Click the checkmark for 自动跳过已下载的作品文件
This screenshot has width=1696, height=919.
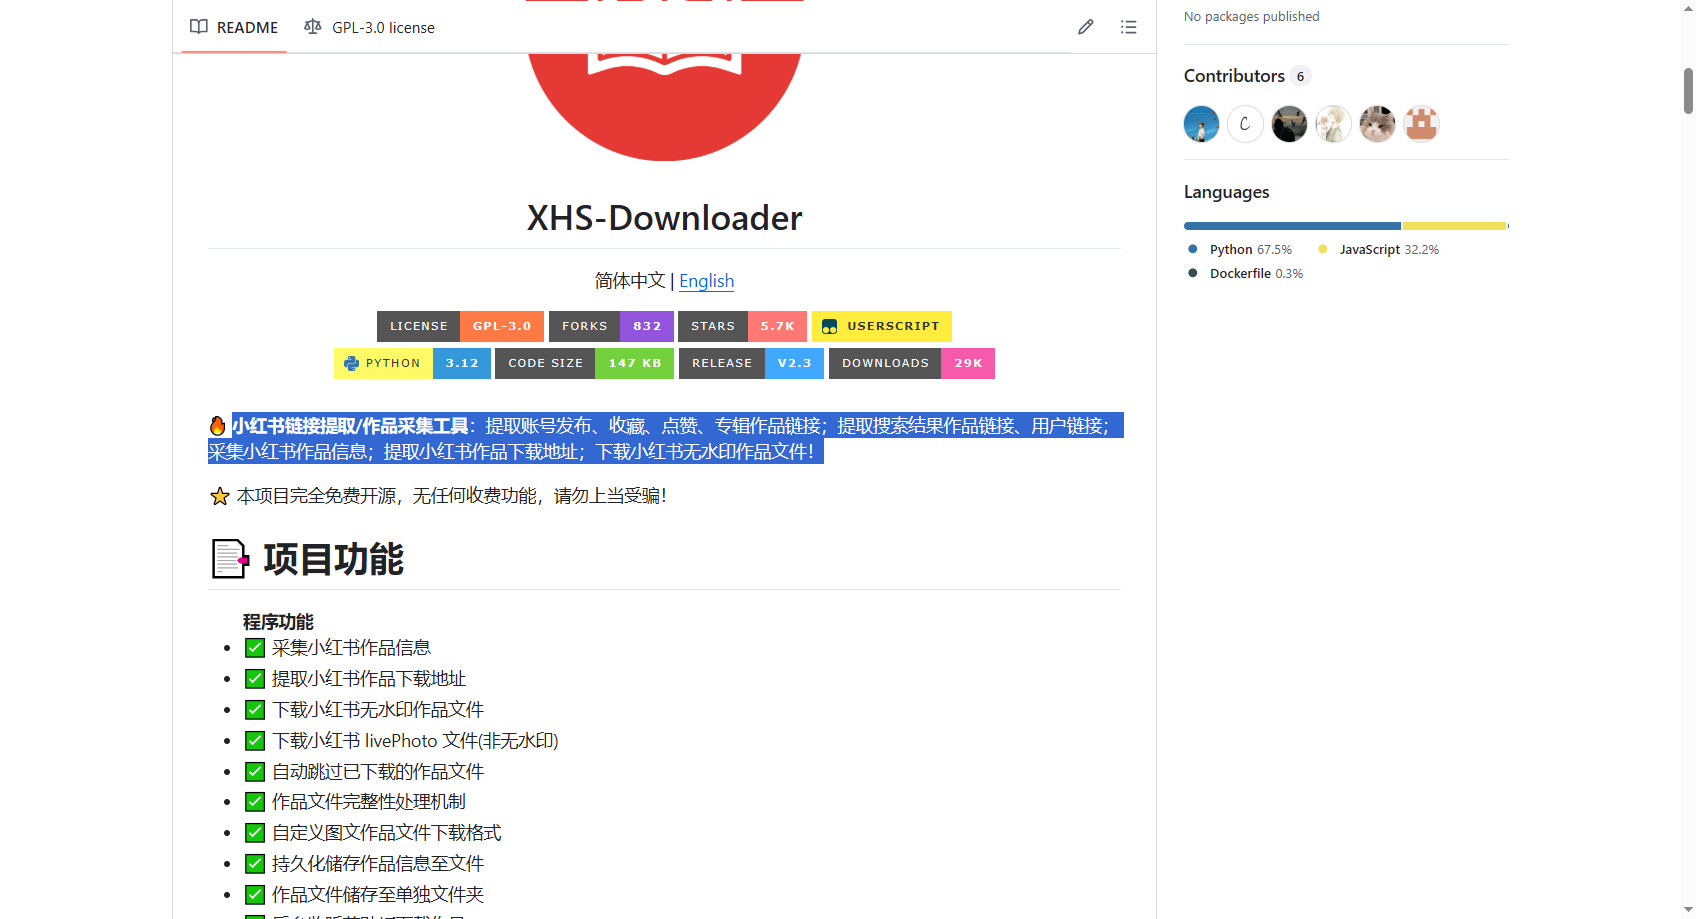point(255,772)
